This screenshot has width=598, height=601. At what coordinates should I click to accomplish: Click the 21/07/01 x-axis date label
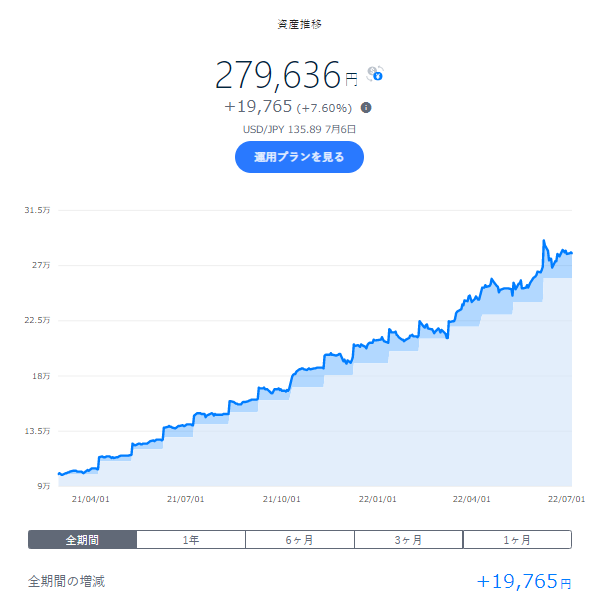point(186,499)
